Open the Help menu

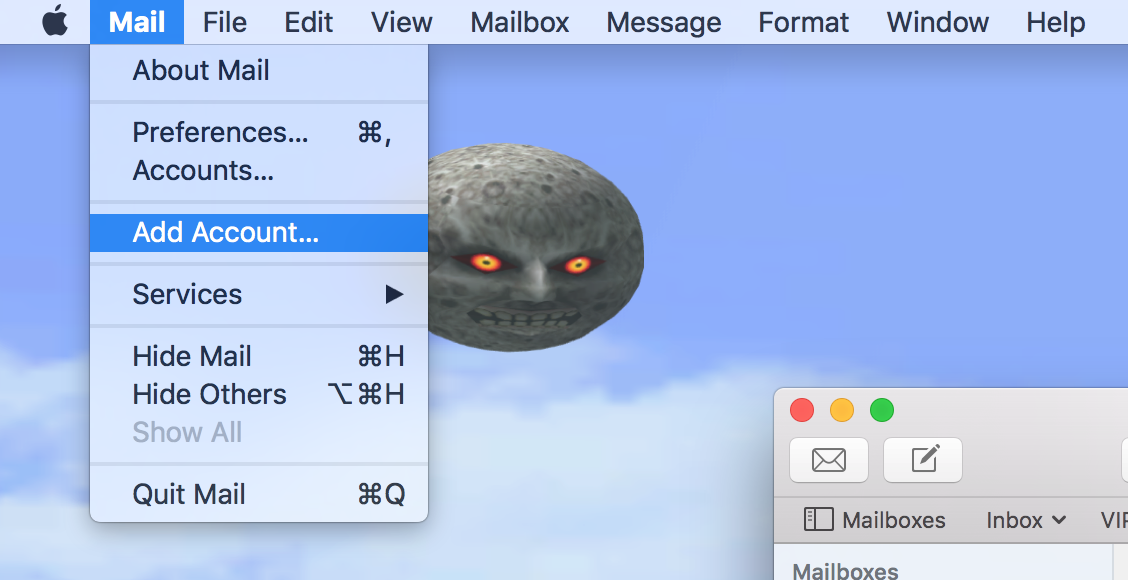[1055, 22]
